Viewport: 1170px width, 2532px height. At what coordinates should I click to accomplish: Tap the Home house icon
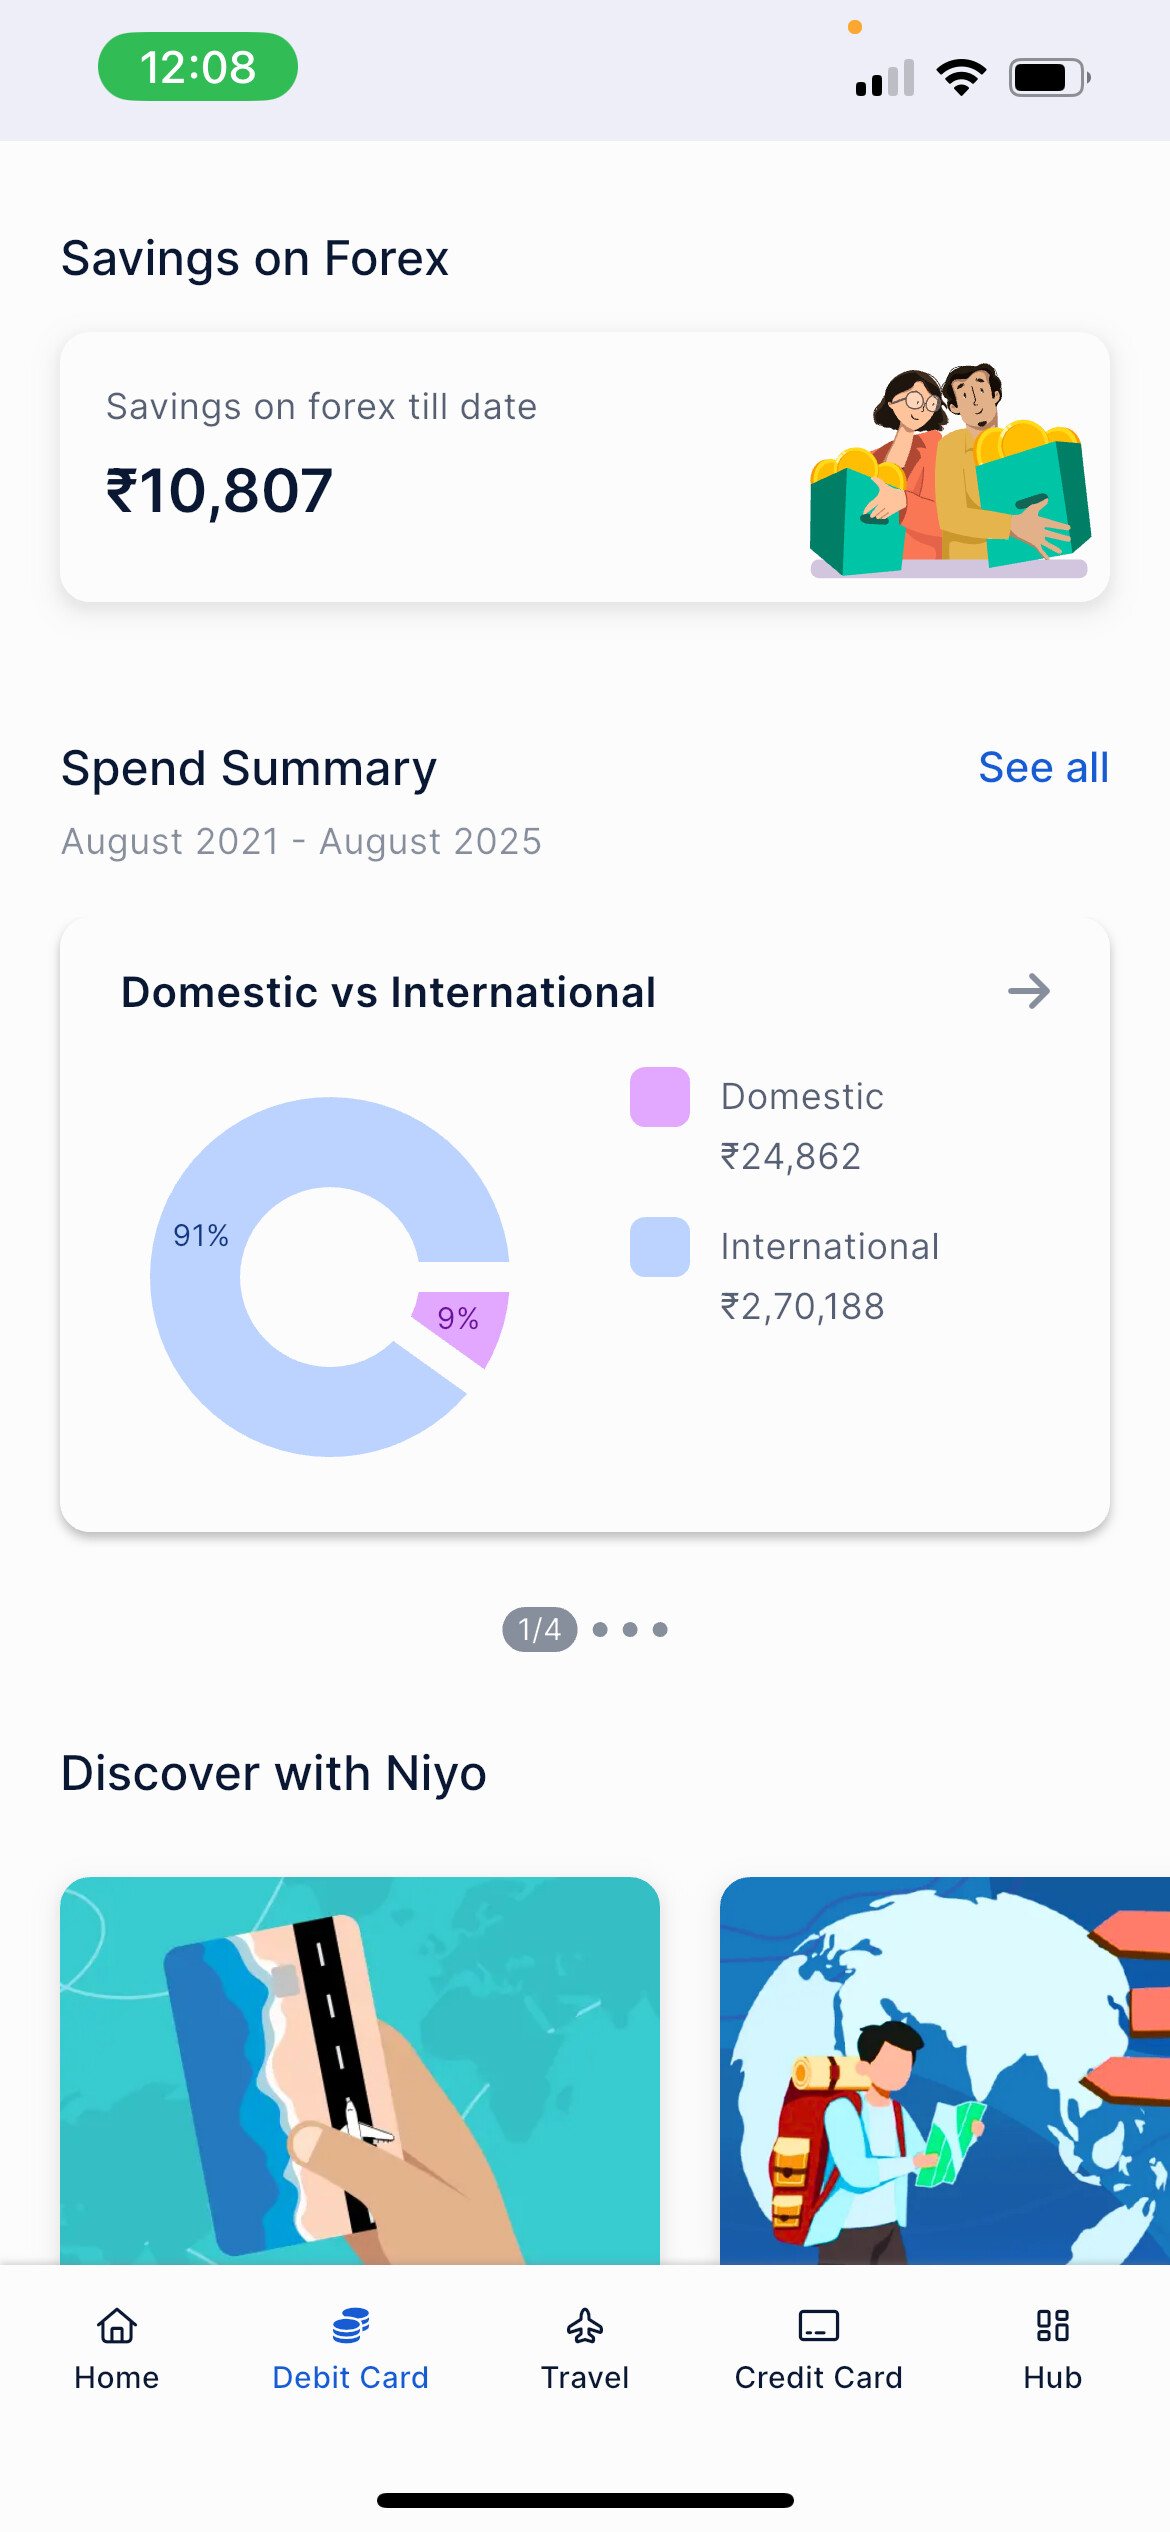[117, 2326]
